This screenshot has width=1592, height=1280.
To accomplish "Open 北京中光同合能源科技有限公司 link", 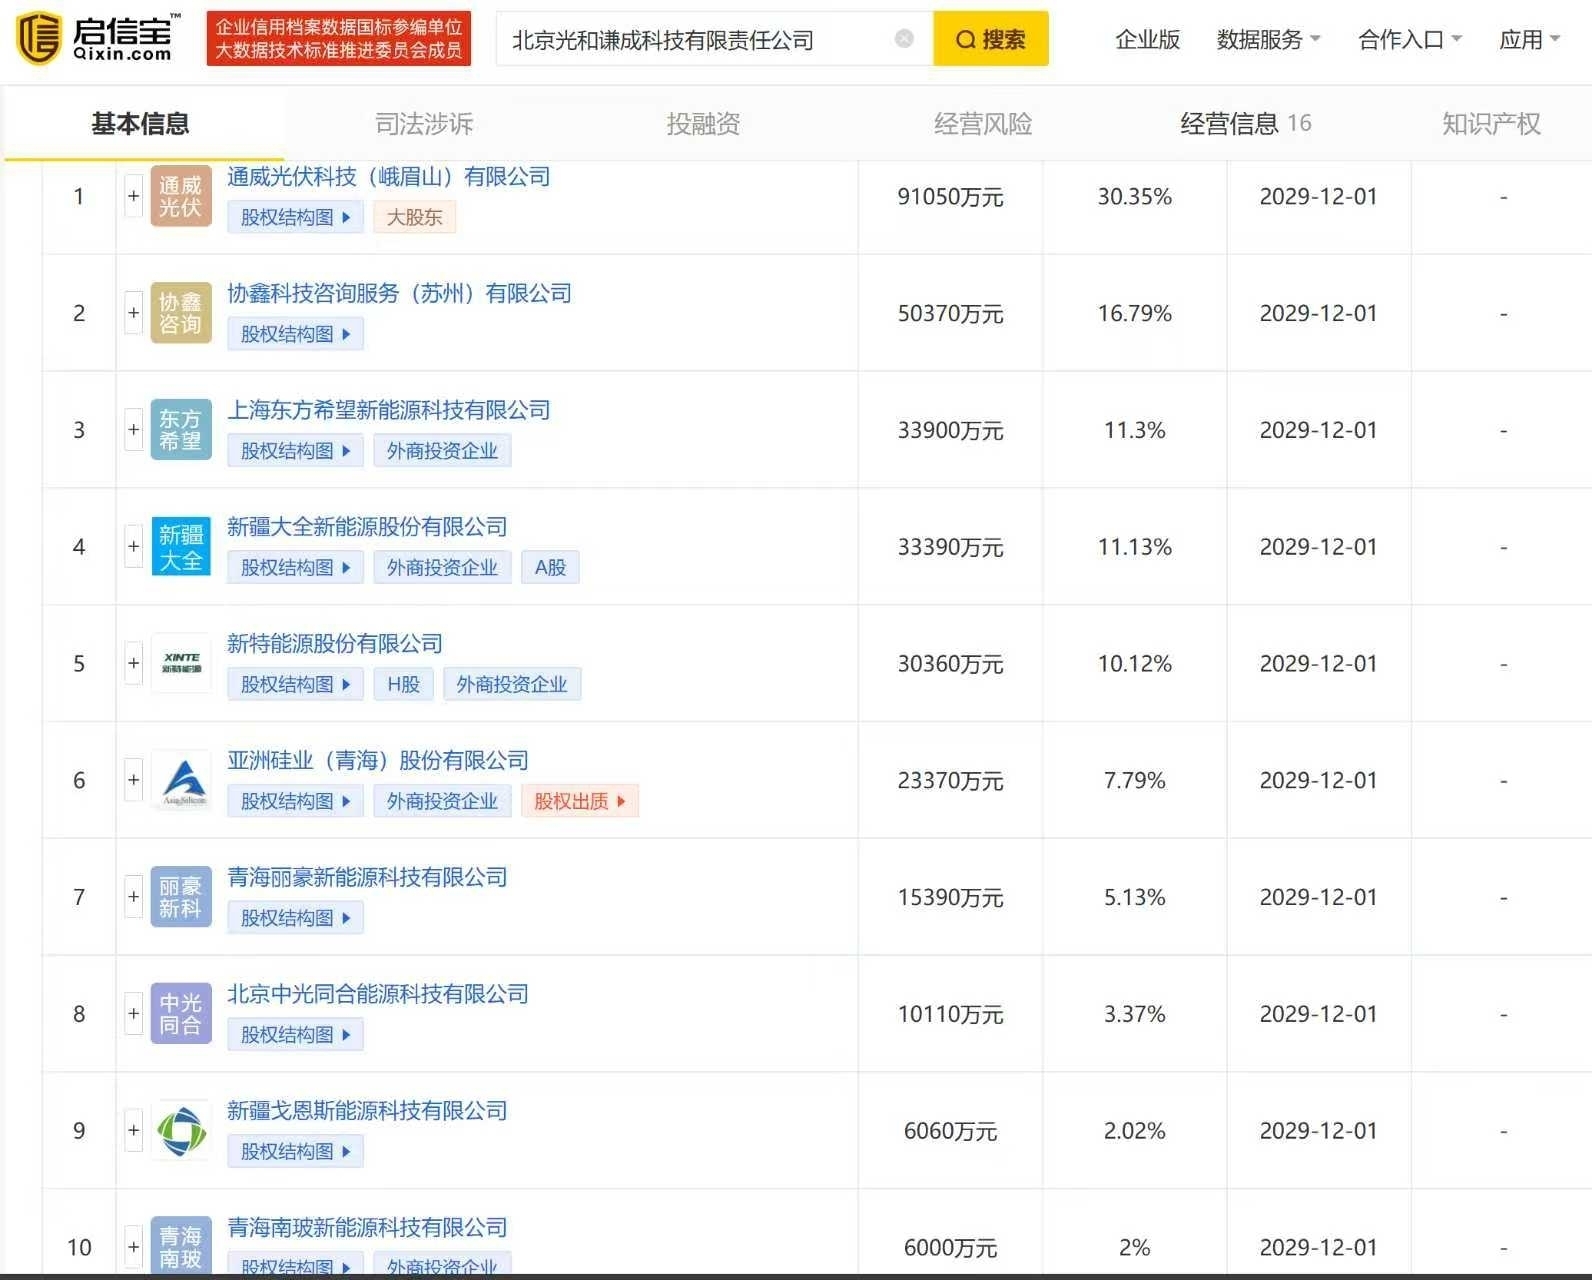I will (x=378, y=994).
